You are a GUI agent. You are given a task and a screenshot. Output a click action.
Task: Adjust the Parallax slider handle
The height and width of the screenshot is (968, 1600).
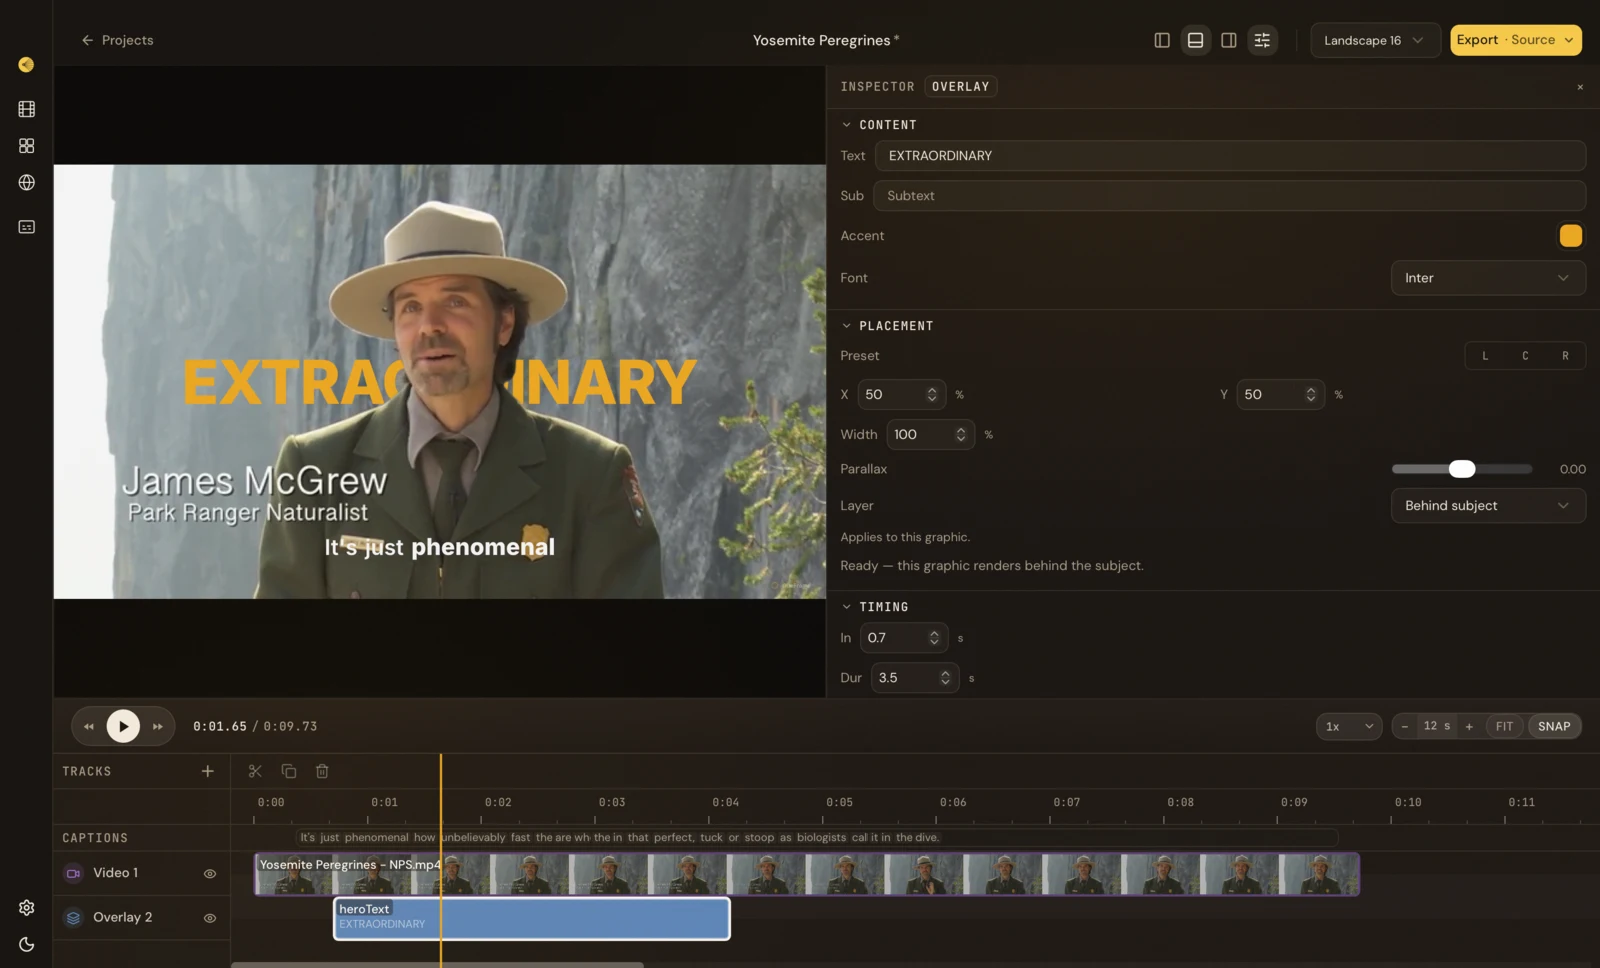coord(1462,469)
